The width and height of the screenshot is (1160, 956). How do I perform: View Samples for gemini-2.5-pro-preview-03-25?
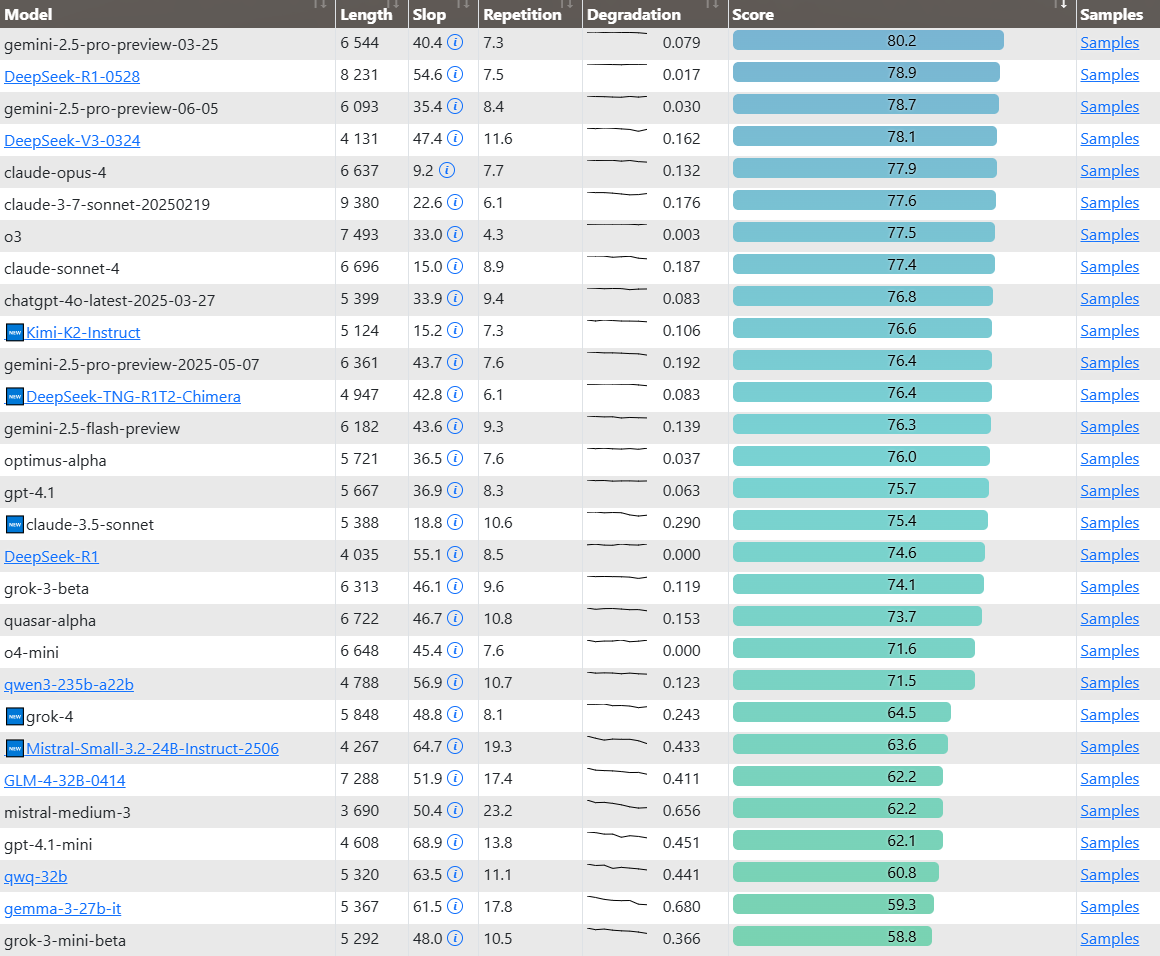pyautogui.click(x=1109, y=42)
